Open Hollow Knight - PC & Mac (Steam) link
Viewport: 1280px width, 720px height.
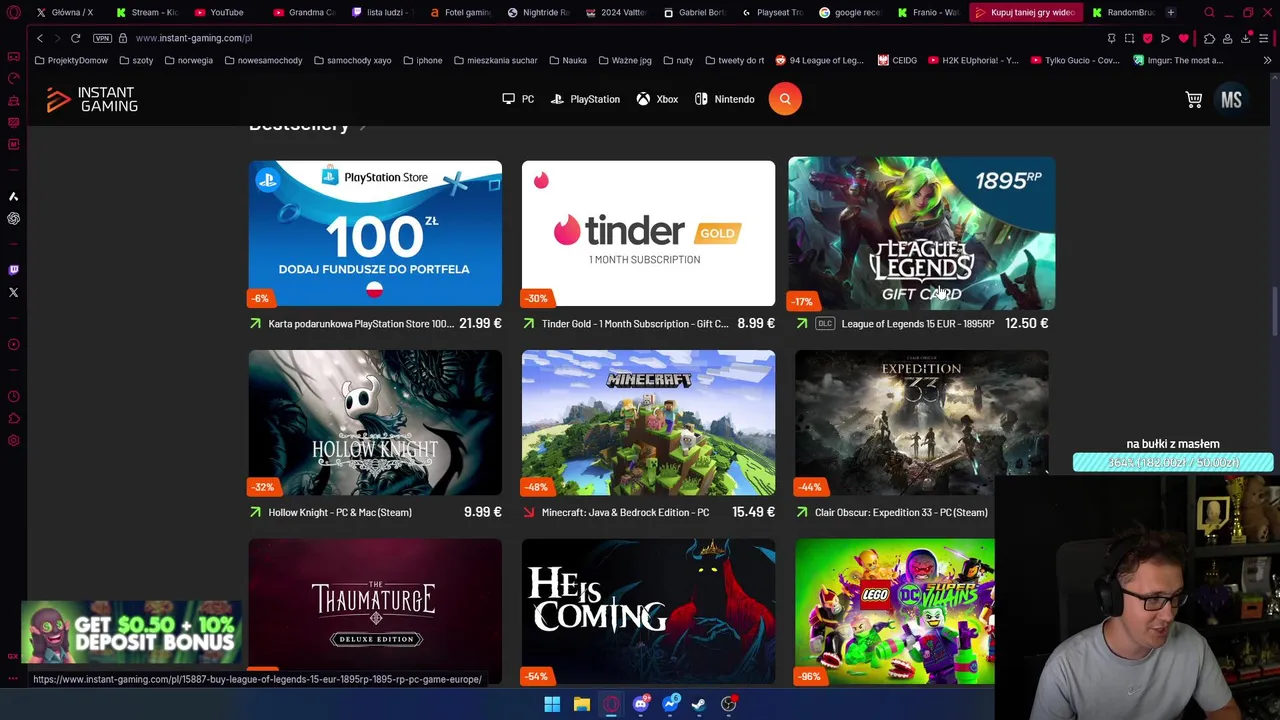(x=340, y=512)
